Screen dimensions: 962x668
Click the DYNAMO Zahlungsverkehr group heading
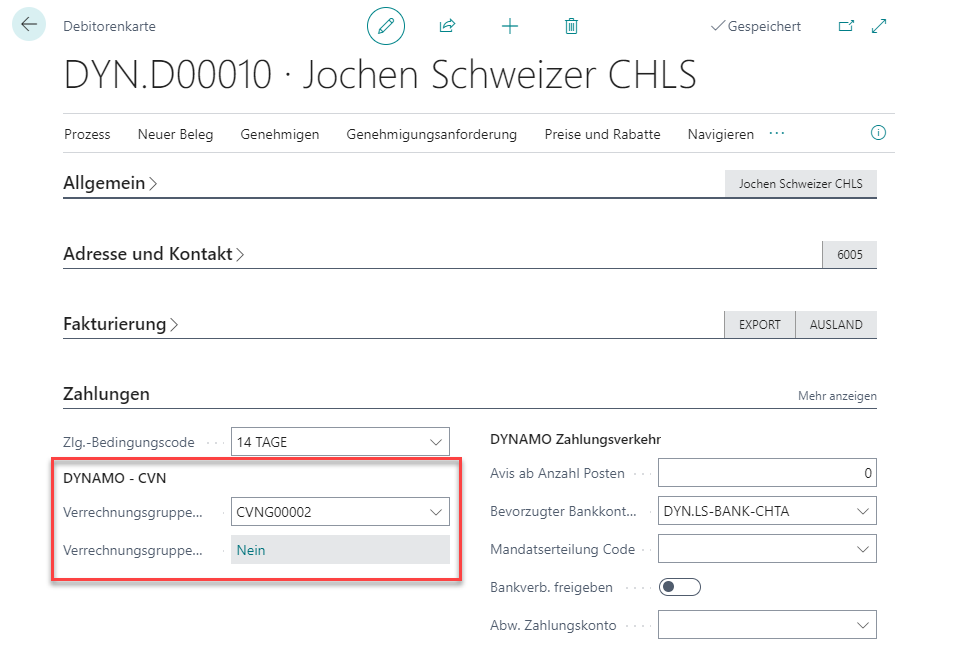(575, 439)
